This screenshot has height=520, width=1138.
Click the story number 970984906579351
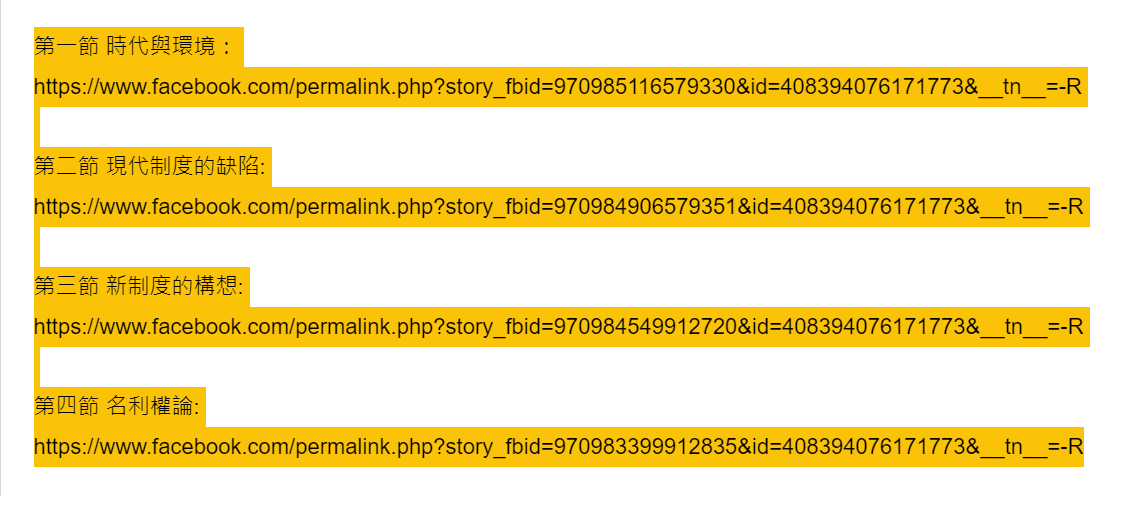pyautogui.click(x=645, y=207)
